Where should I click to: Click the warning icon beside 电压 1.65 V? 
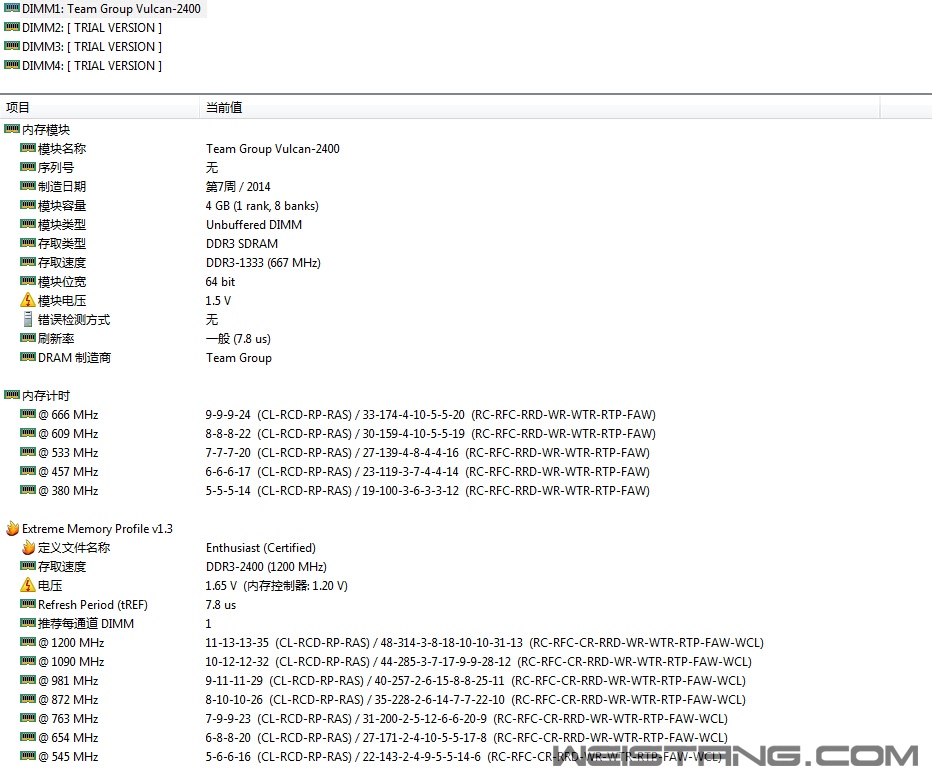(28, 586)
